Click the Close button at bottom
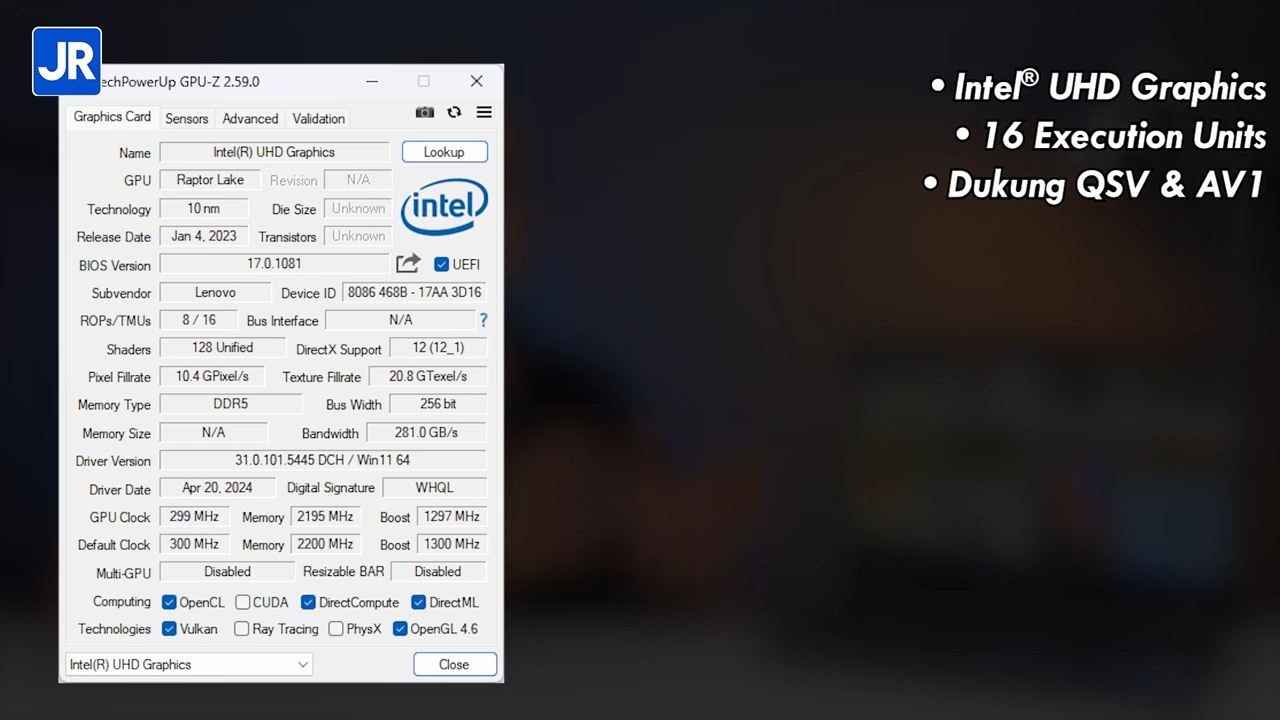1280x720 pixels. point(454,664)
